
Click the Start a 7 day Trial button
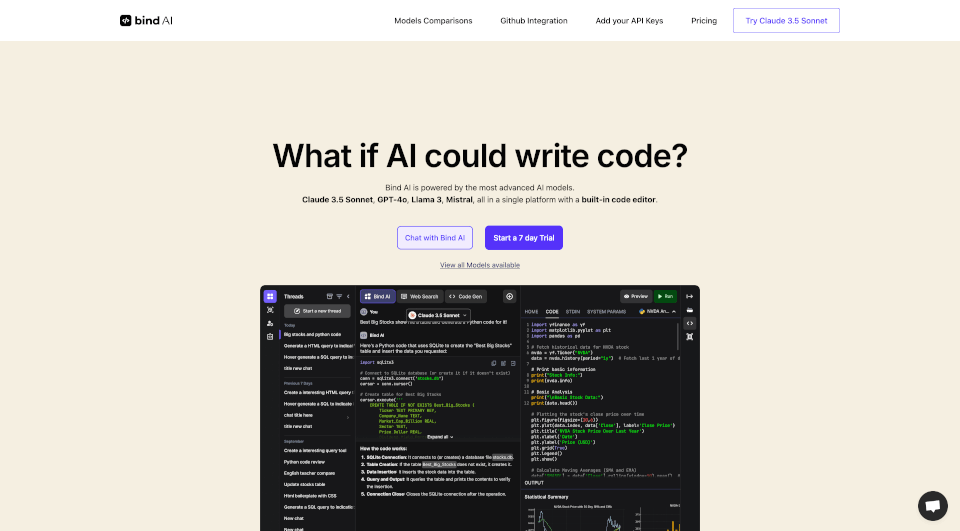tap(523, 238)
